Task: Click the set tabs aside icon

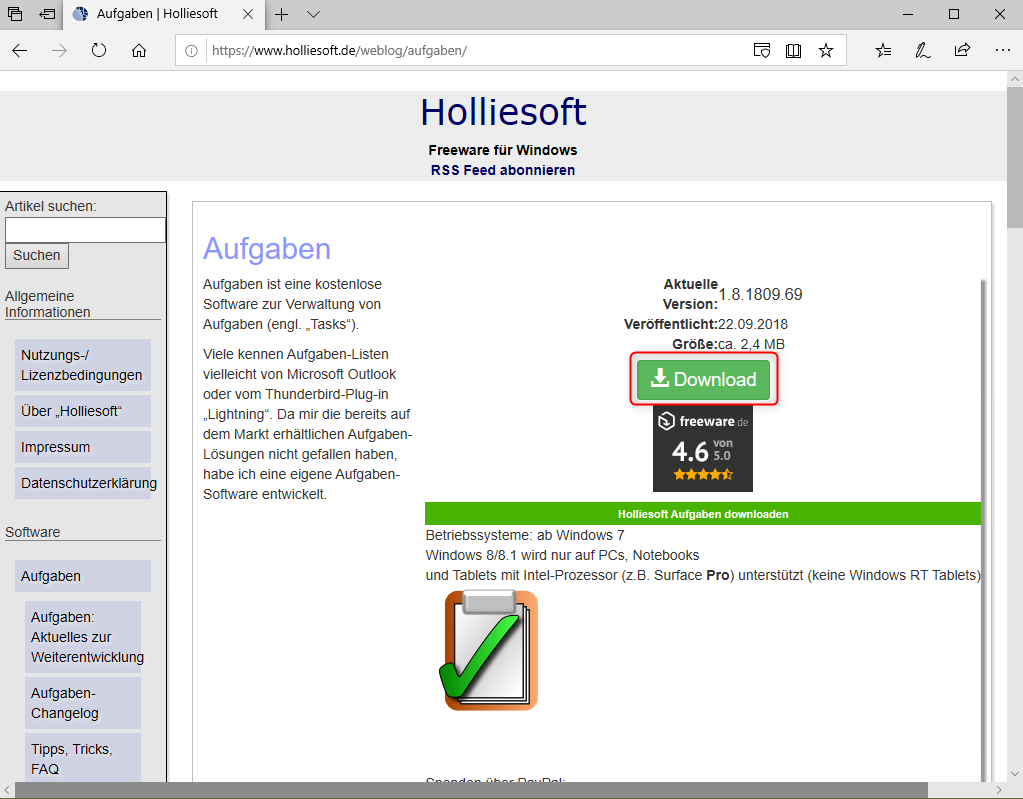Action: (46, 14)
